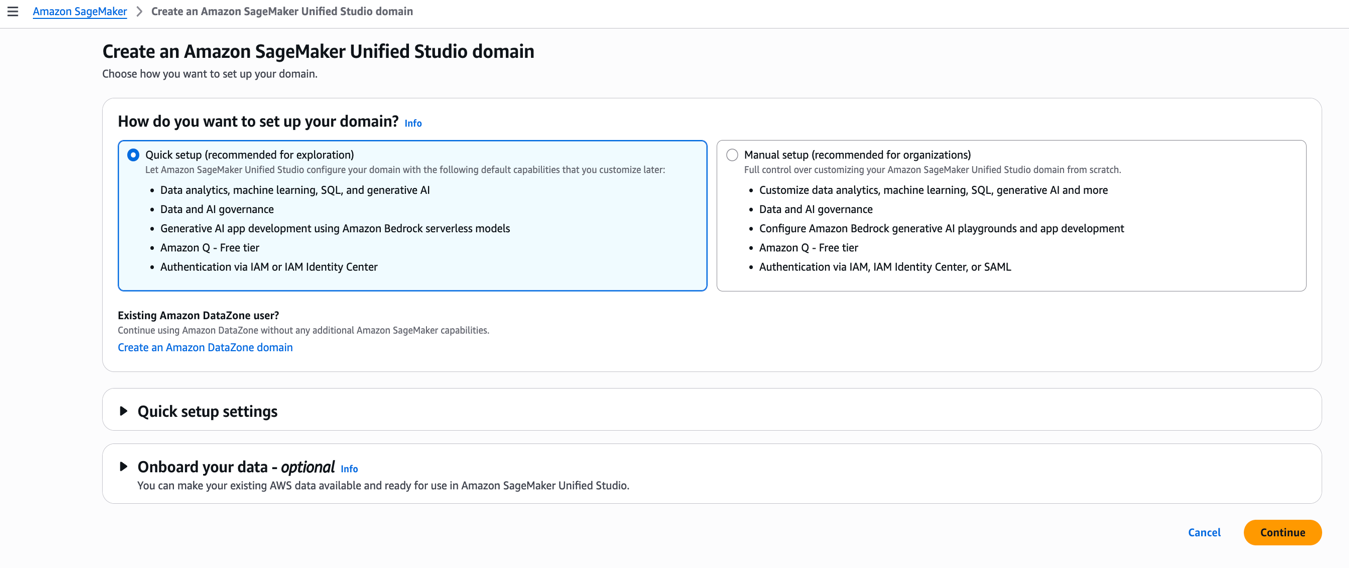Screen dimensions: 1349x568
Task: Open Info beside the domain setup heading
Action: coord(413,123)
